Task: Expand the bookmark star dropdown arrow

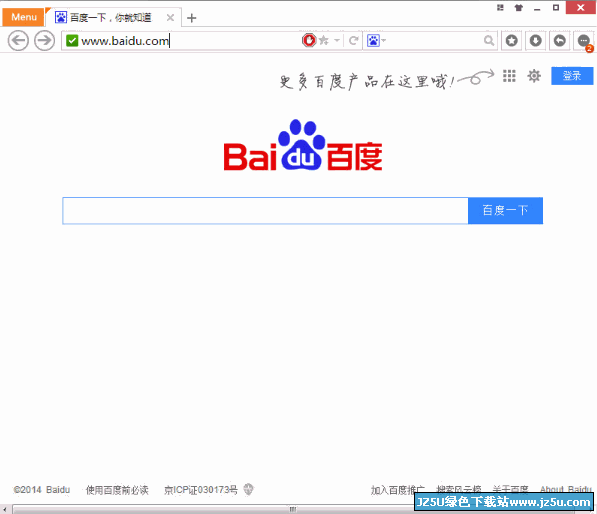Action: click(x=337, y=40)
